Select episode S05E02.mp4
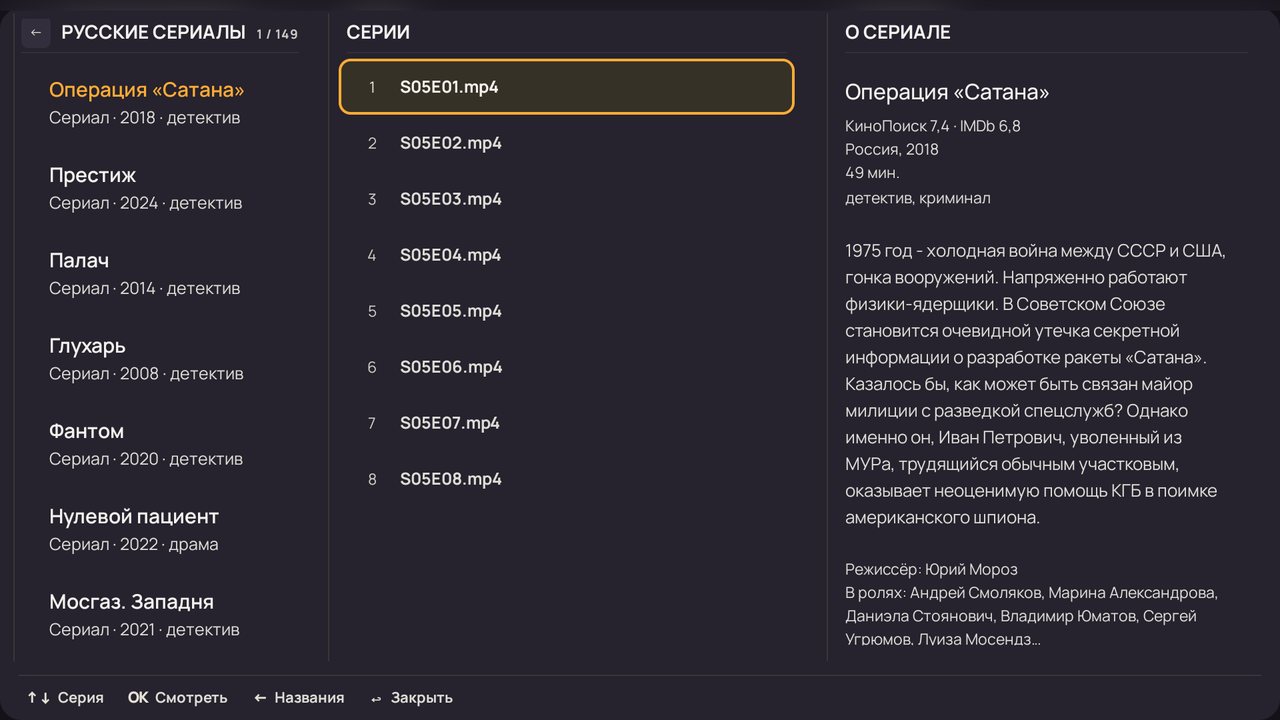Screen dimensions: 1280x720 pyautogui.click(x=566, y=143)
